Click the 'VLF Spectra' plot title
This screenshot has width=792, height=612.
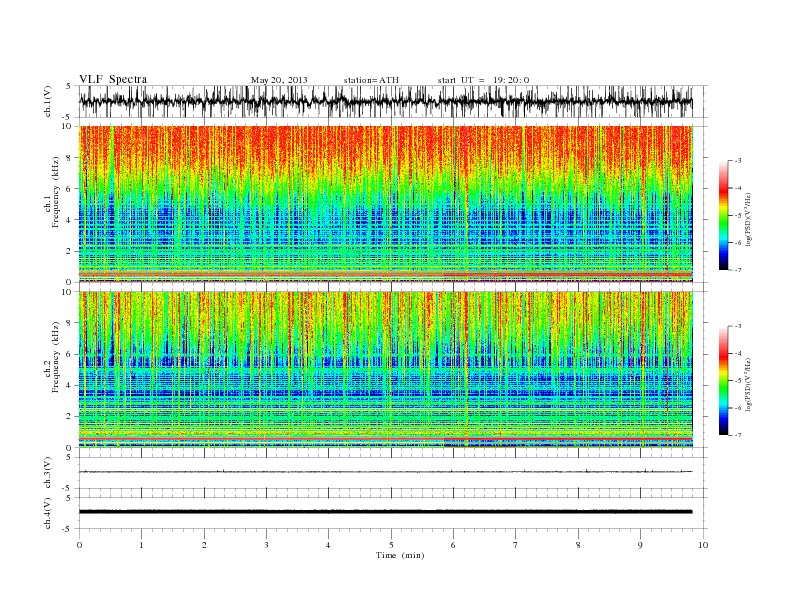coord(113,79)
